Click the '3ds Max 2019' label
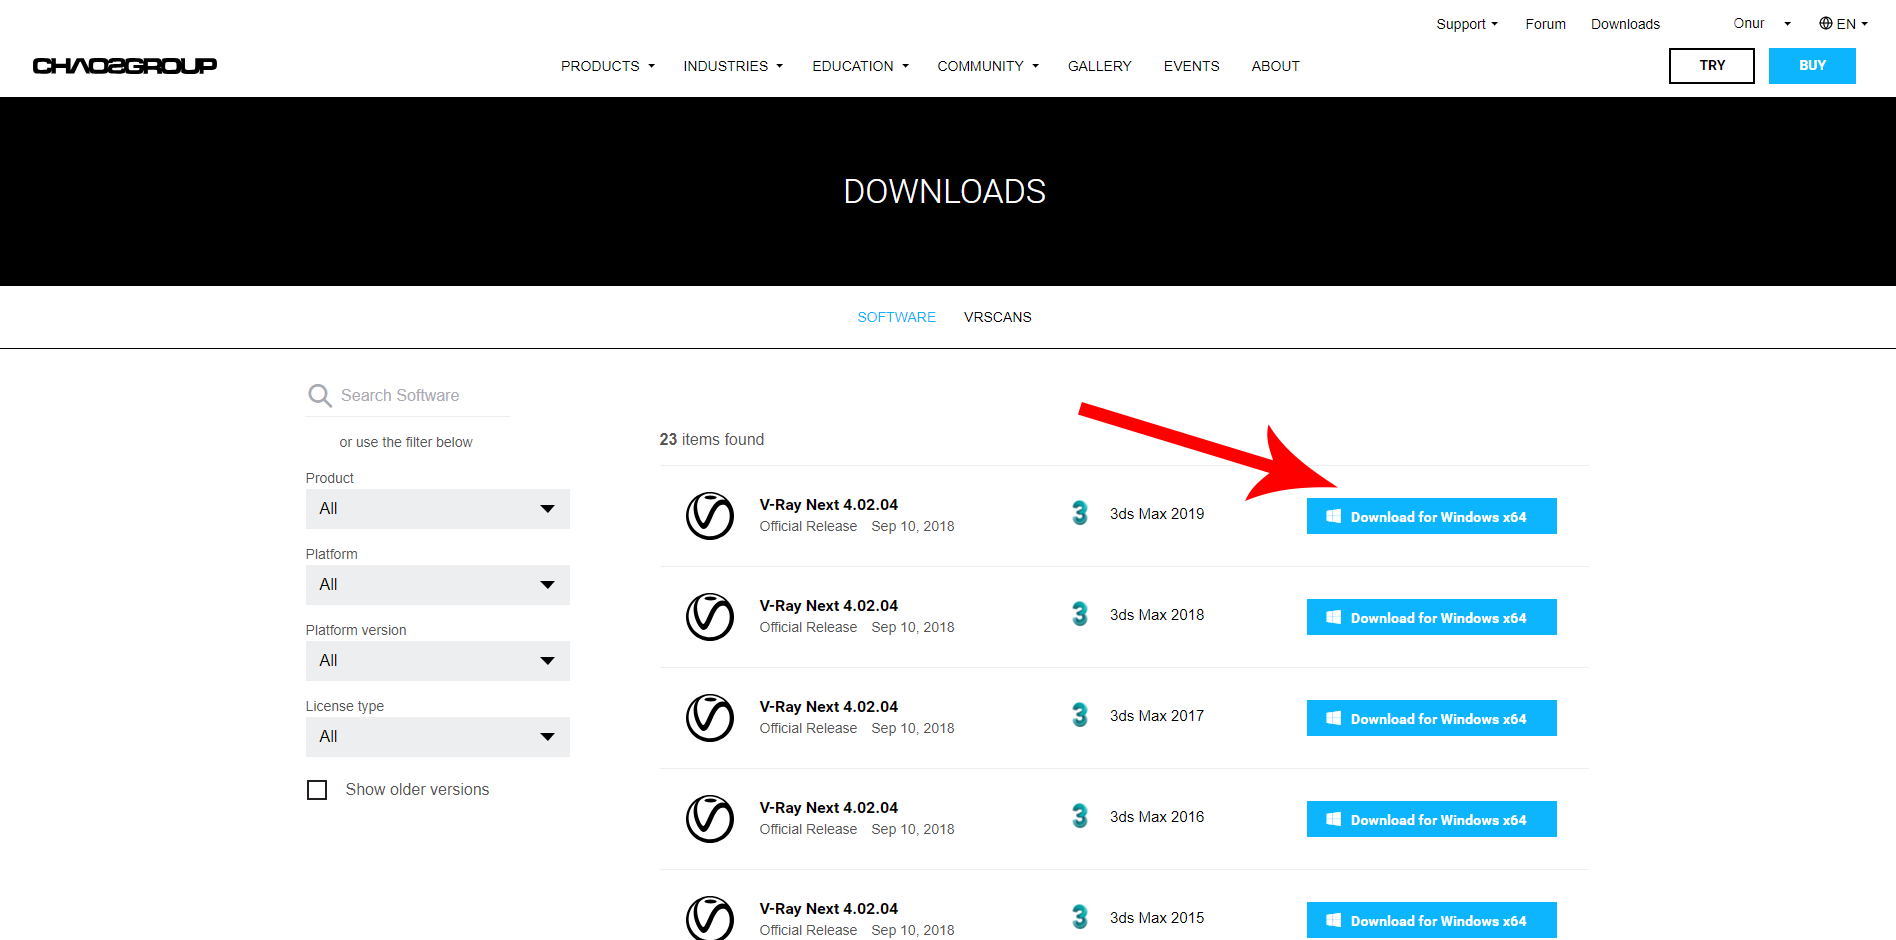1896x940 pixels. pos(1157,514)
